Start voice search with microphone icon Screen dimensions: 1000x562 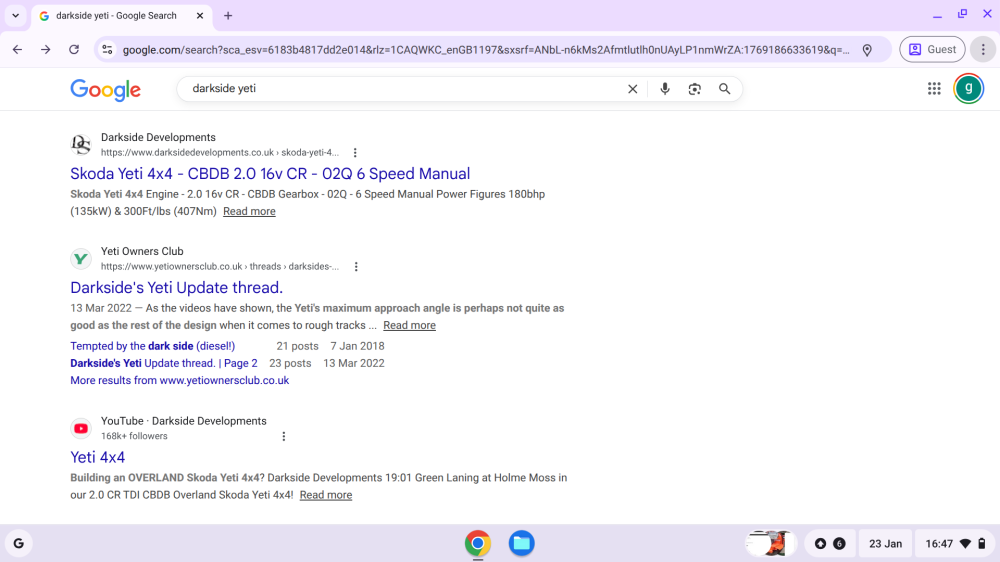[x=665, y=89]
